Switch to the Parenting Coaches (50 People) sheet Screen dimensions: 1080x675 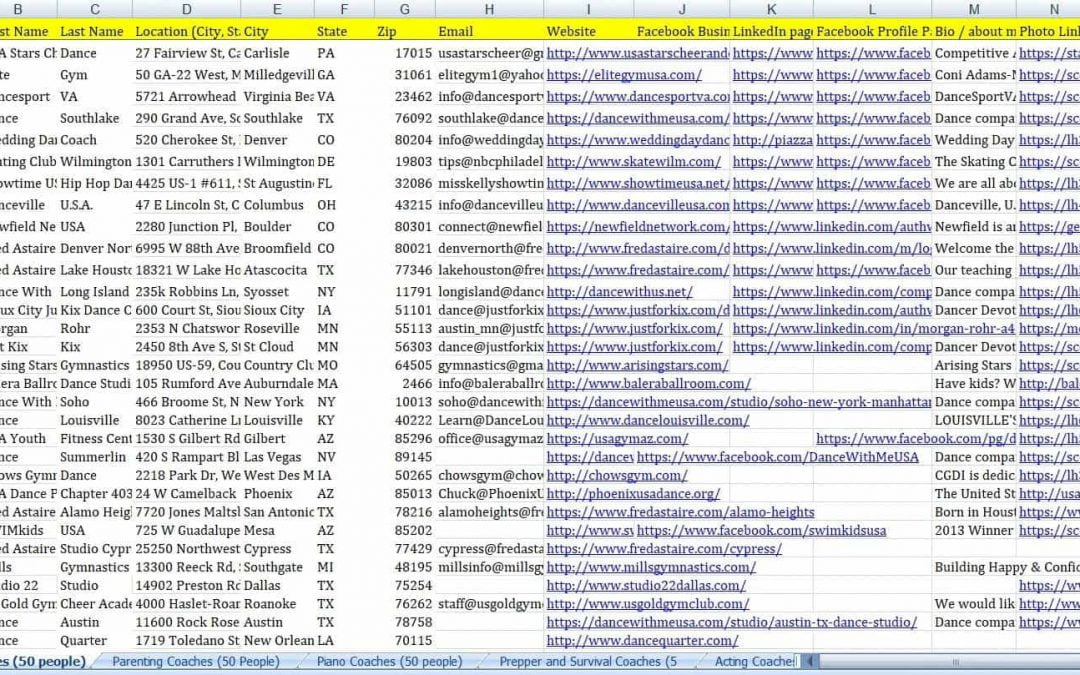pyautogui.click(x=196, y=661)
